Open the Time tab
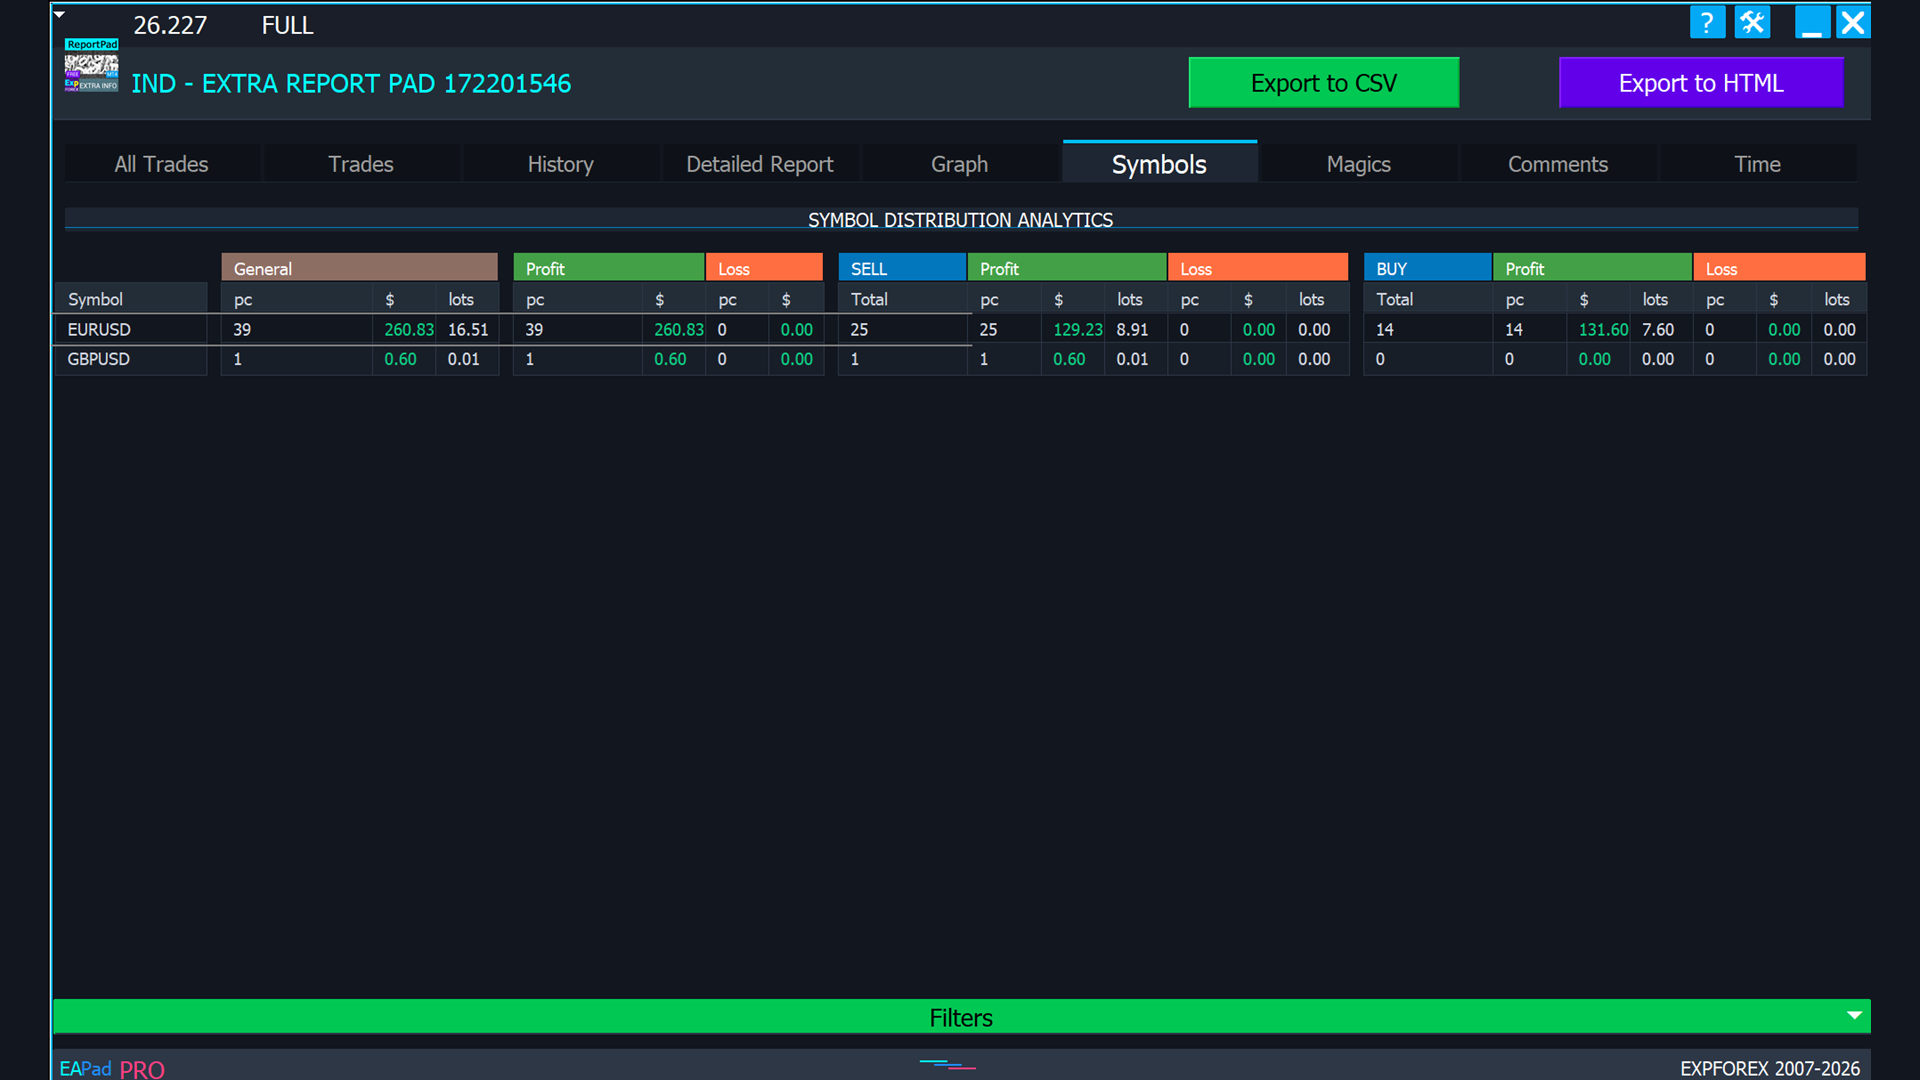The width and height of the screenshot is (1920, 1080). [x=1757, y=164]
